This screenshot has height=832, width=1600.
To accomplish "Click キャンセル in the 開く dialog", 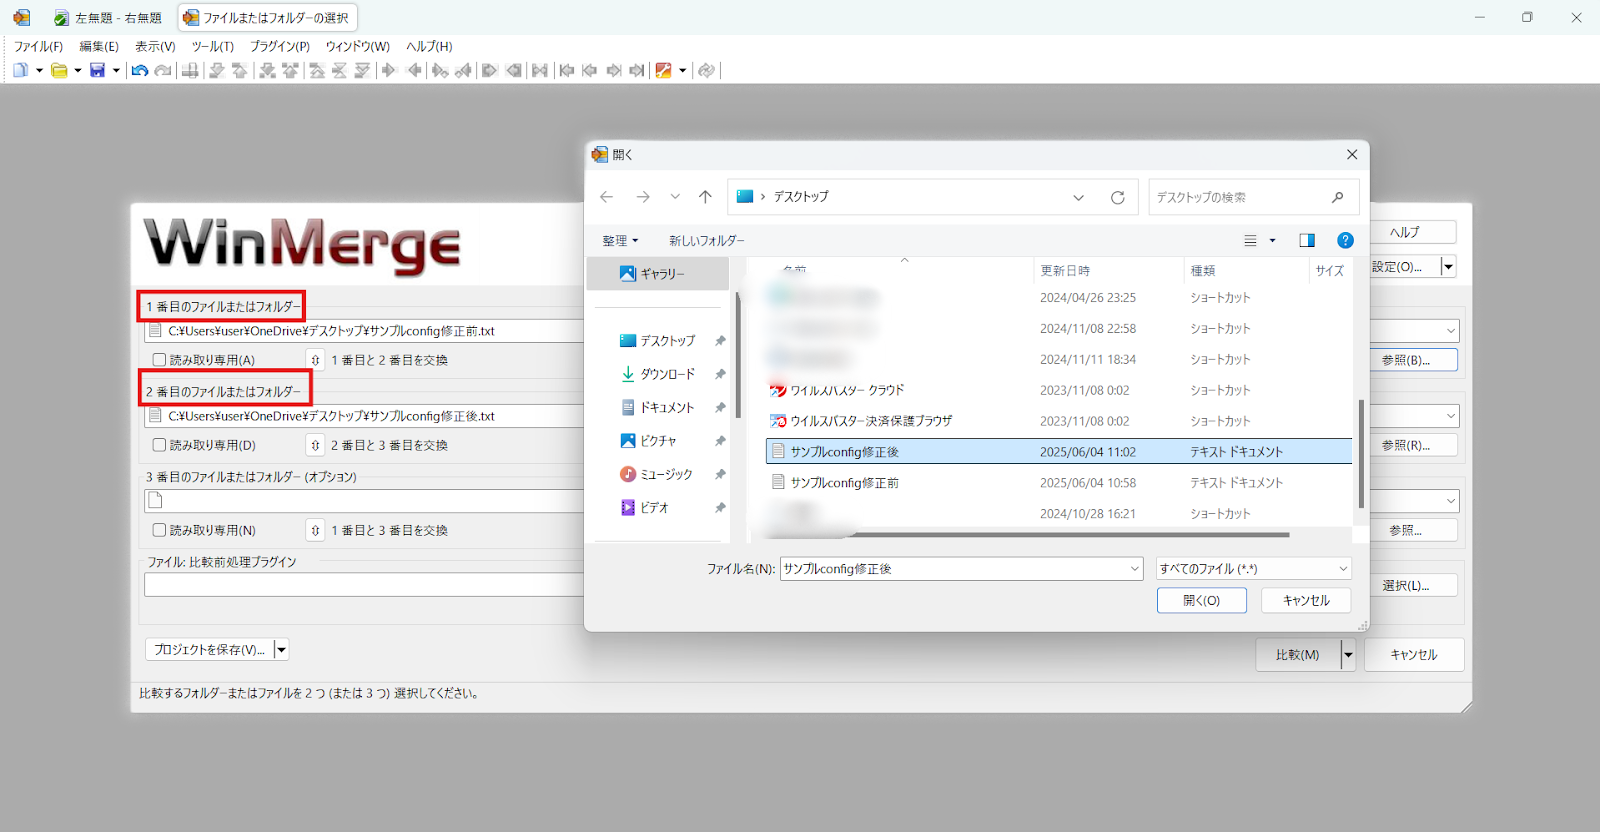I will pos(1306,600).
